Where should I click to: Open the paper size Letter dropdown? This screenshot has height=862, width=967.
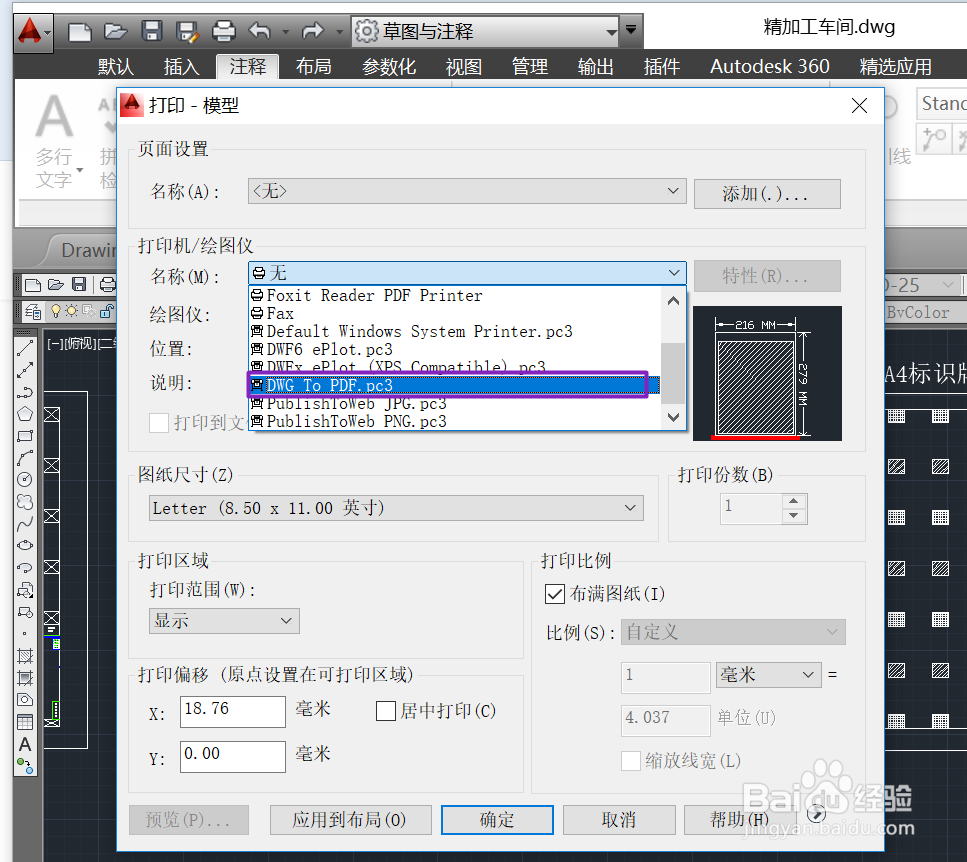[x=396, y=508]
